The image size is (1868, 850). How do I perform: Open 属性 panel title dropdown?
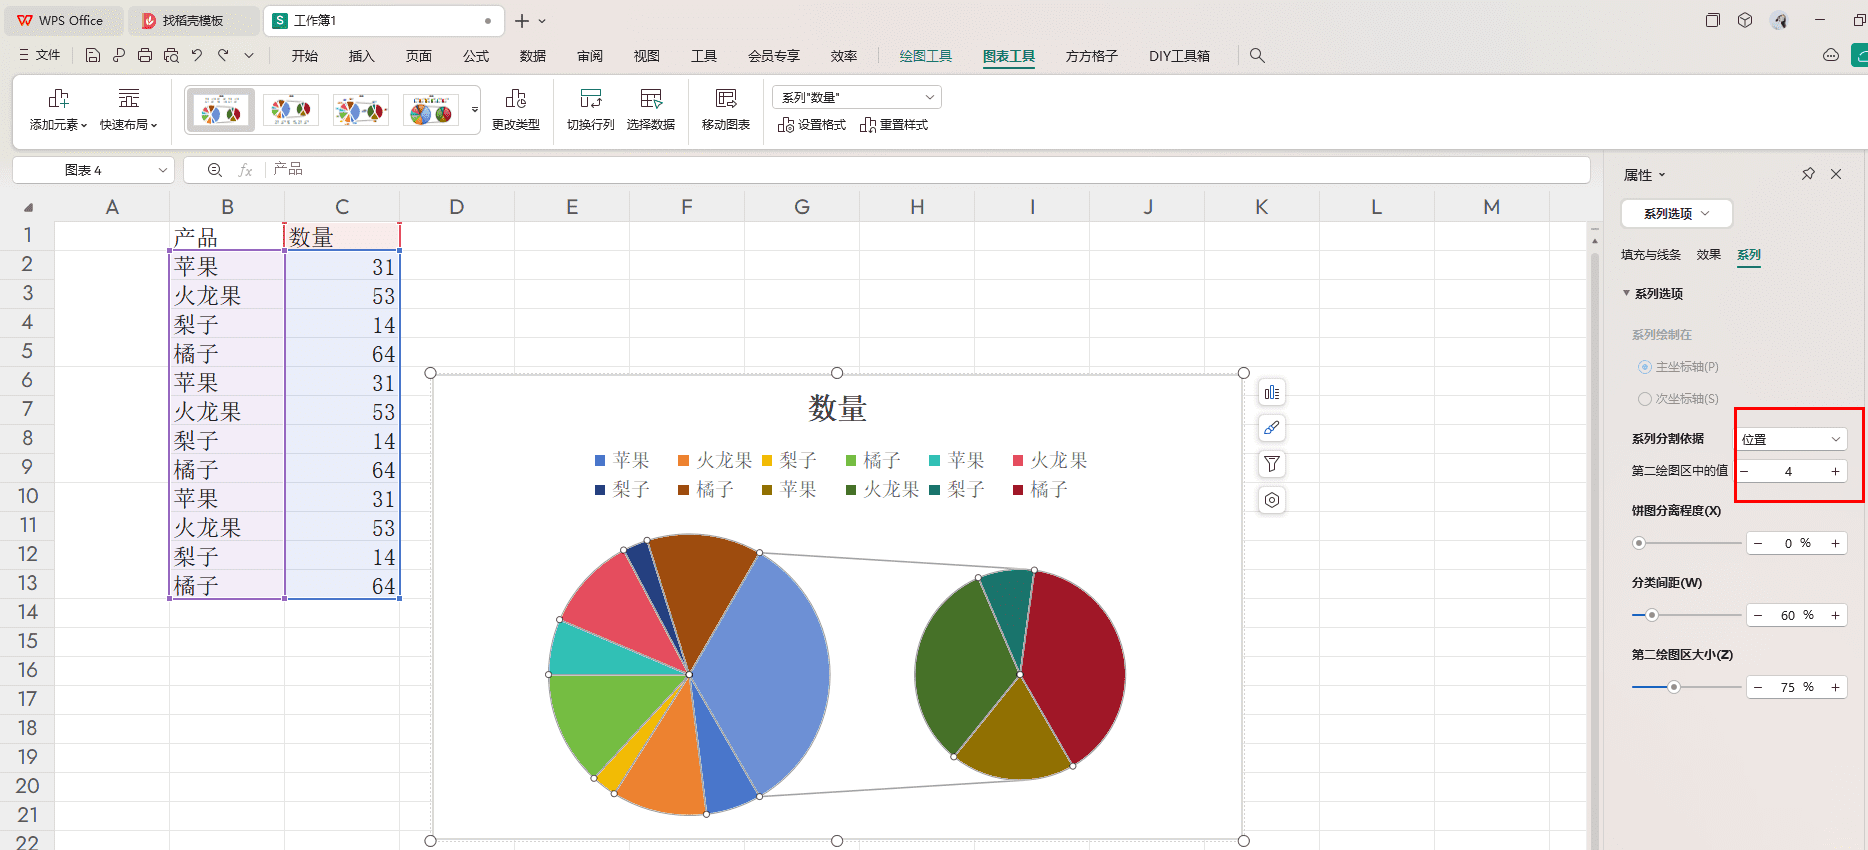[x=1662, y=175]
